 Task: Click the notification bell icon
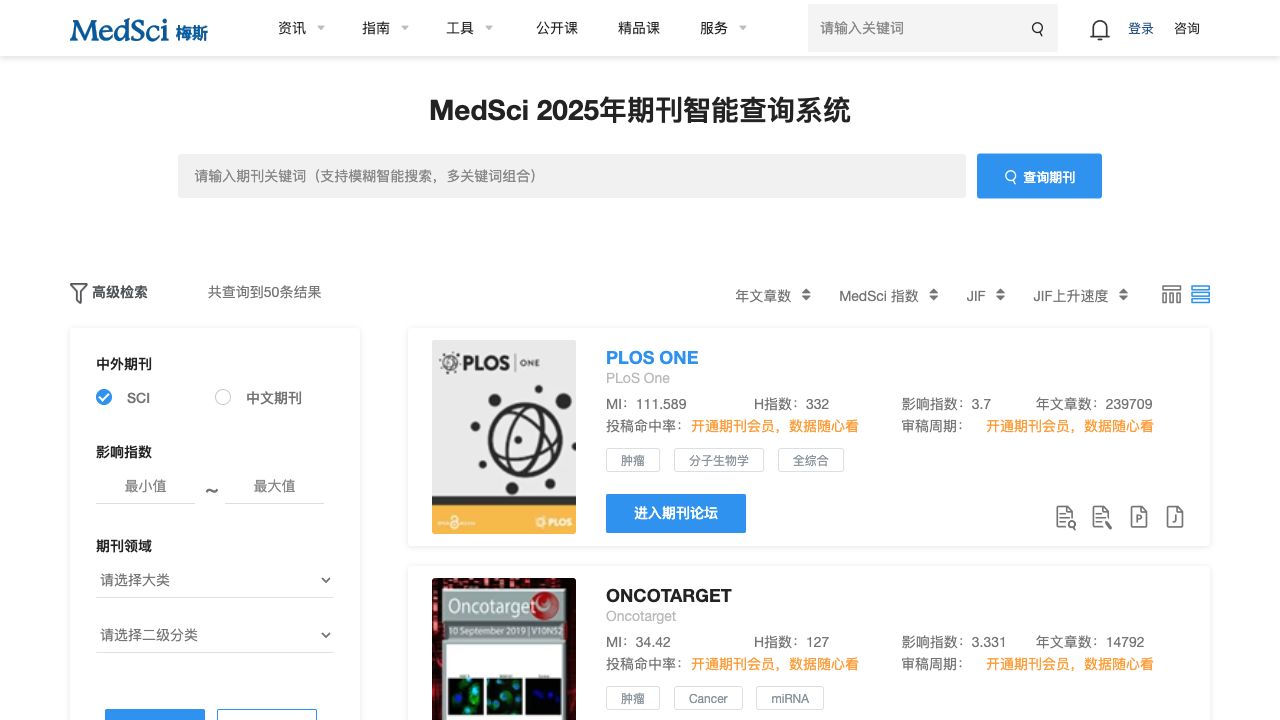tap(1100, 30)
